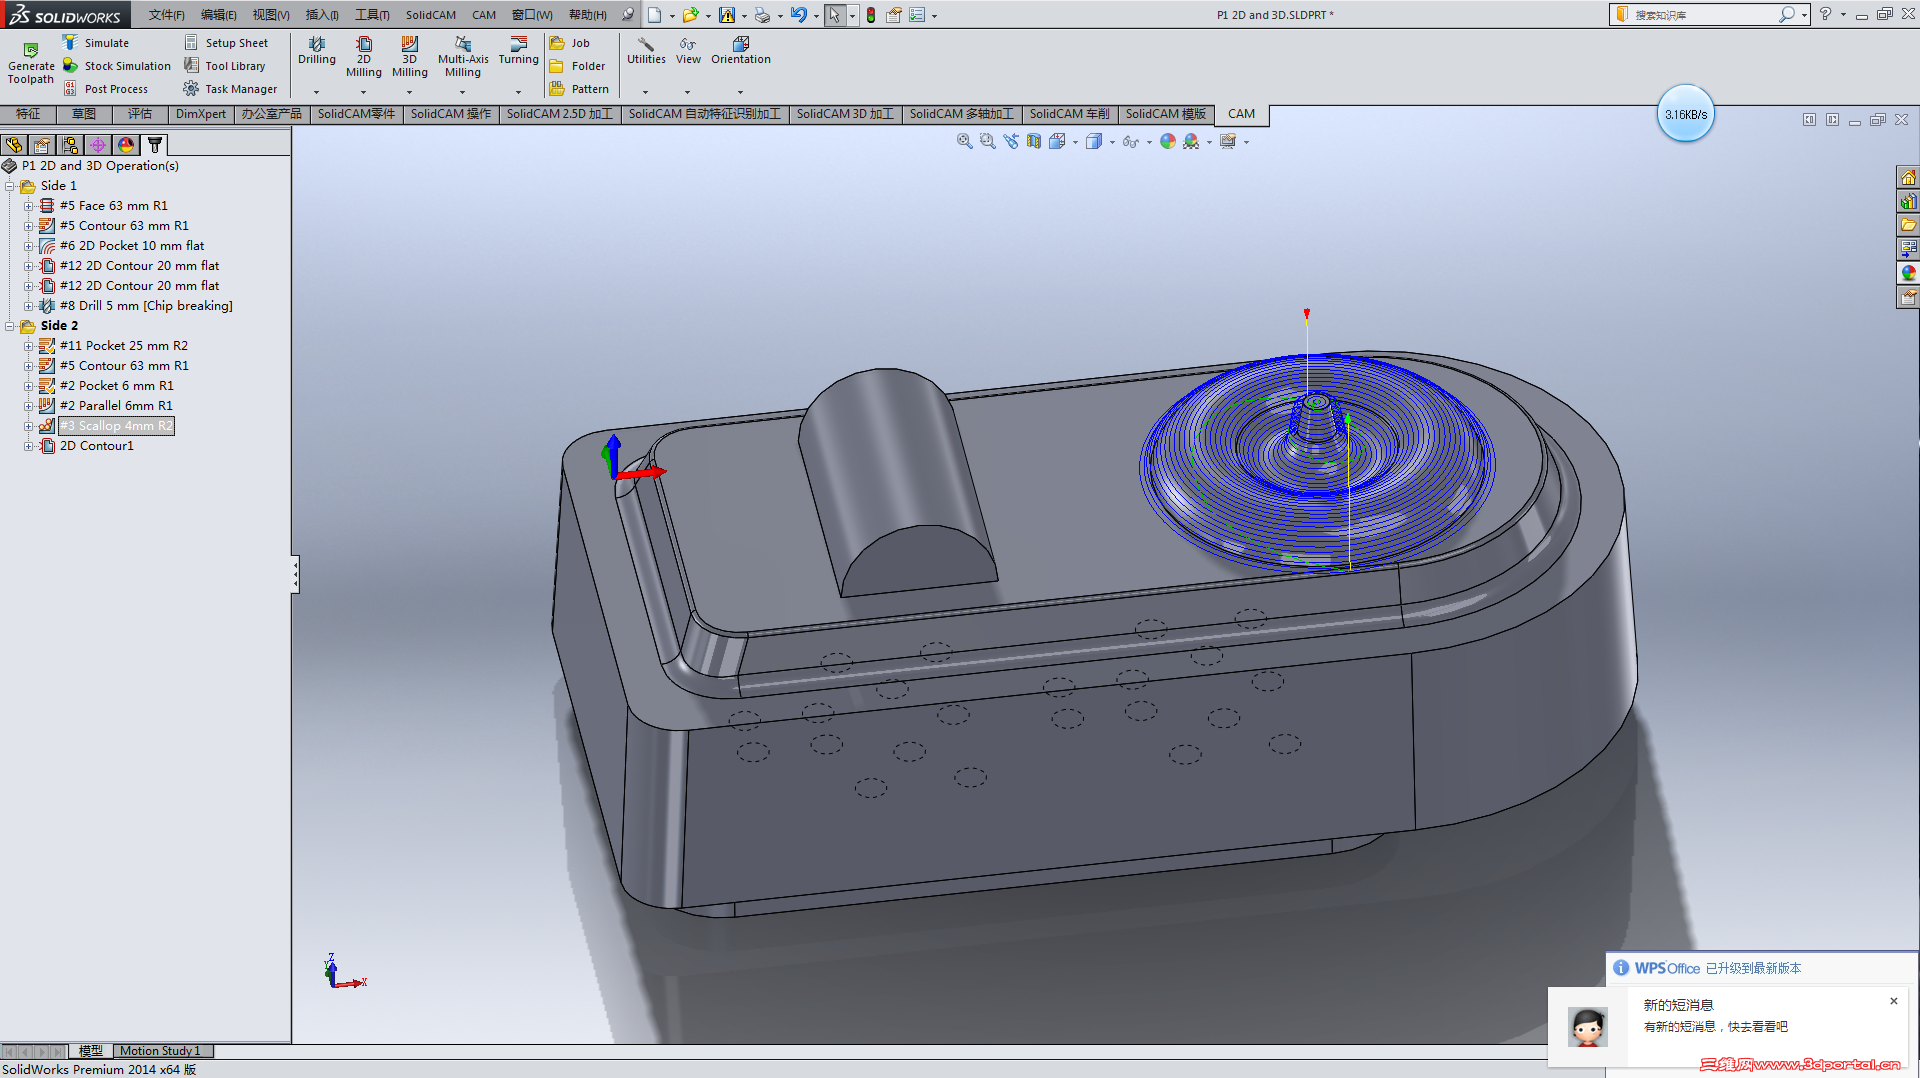Click the Undo arrow icon

pyautogui.click(x=798, y=14)
